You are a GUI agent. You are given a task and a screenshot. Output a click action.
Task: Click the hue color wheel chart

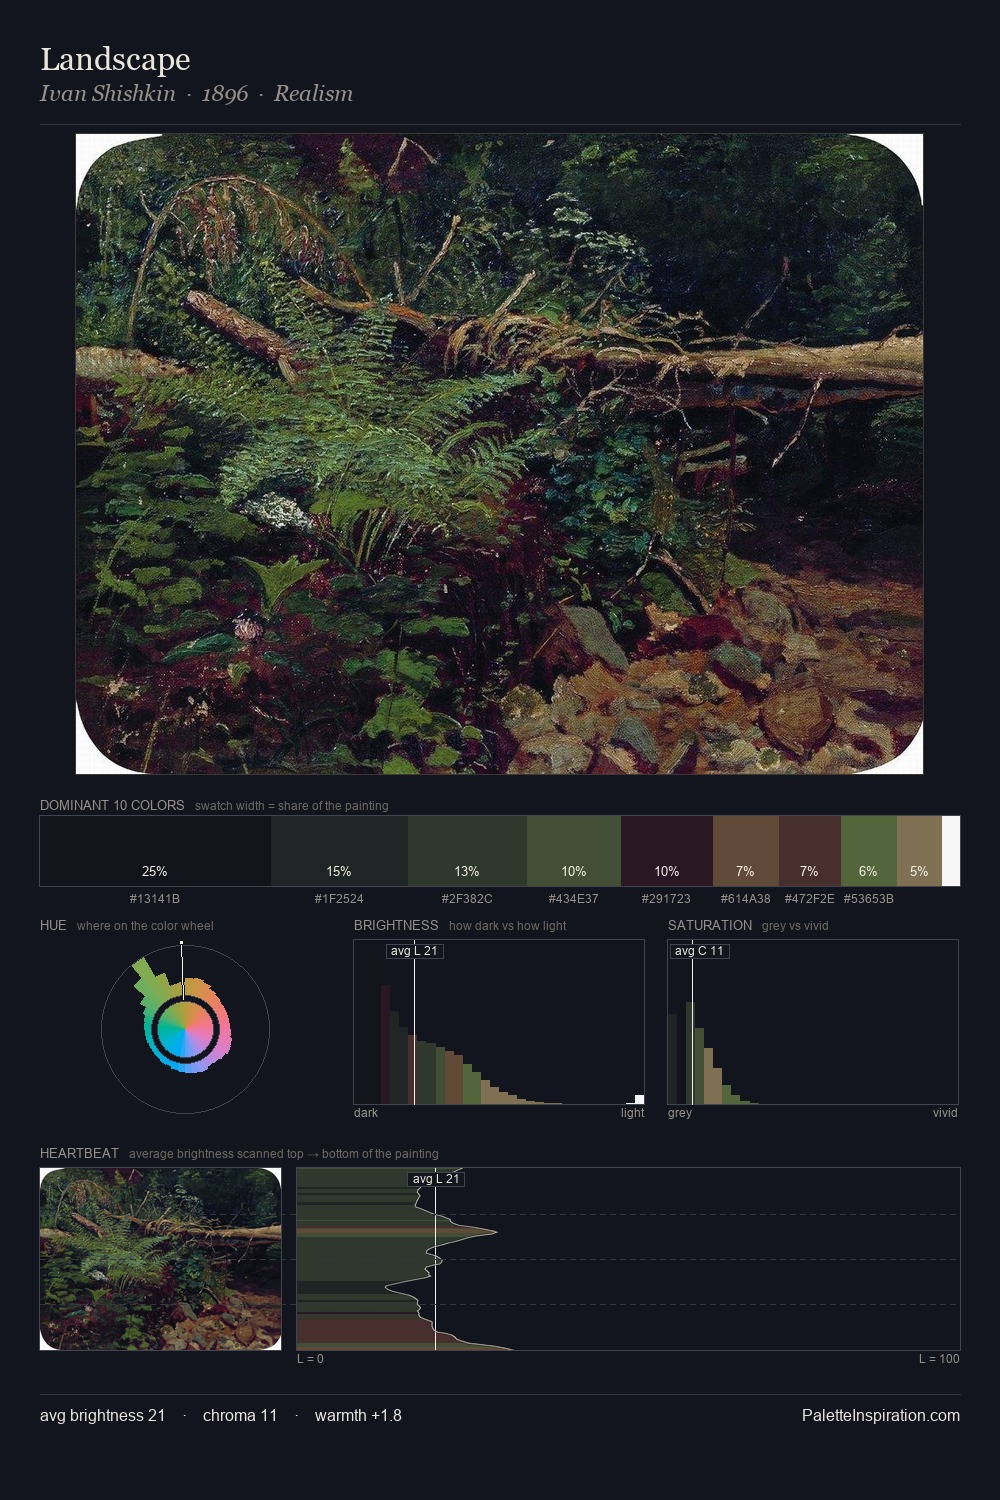[x=185, y=1028]
